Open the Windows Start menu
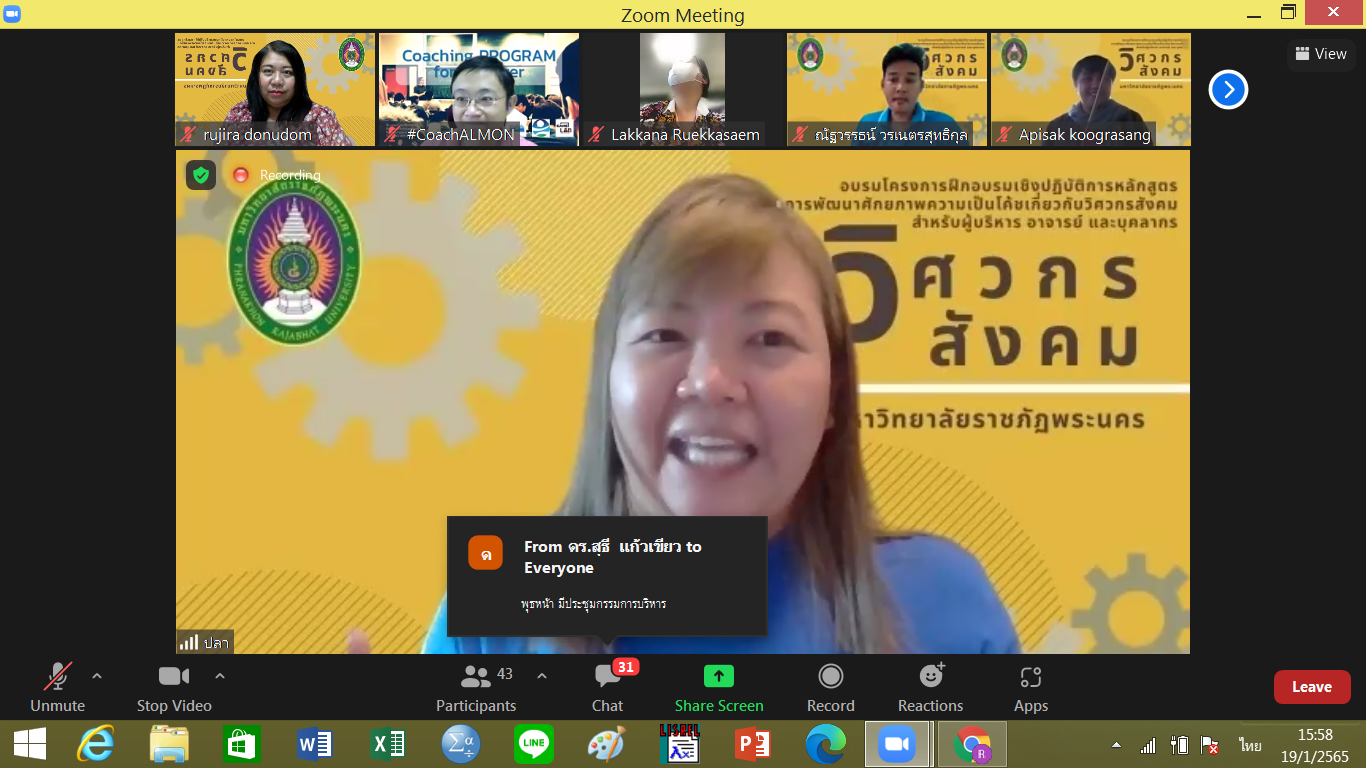Image resolution: width=1366 pixels, height=768 pixels. 29,745
